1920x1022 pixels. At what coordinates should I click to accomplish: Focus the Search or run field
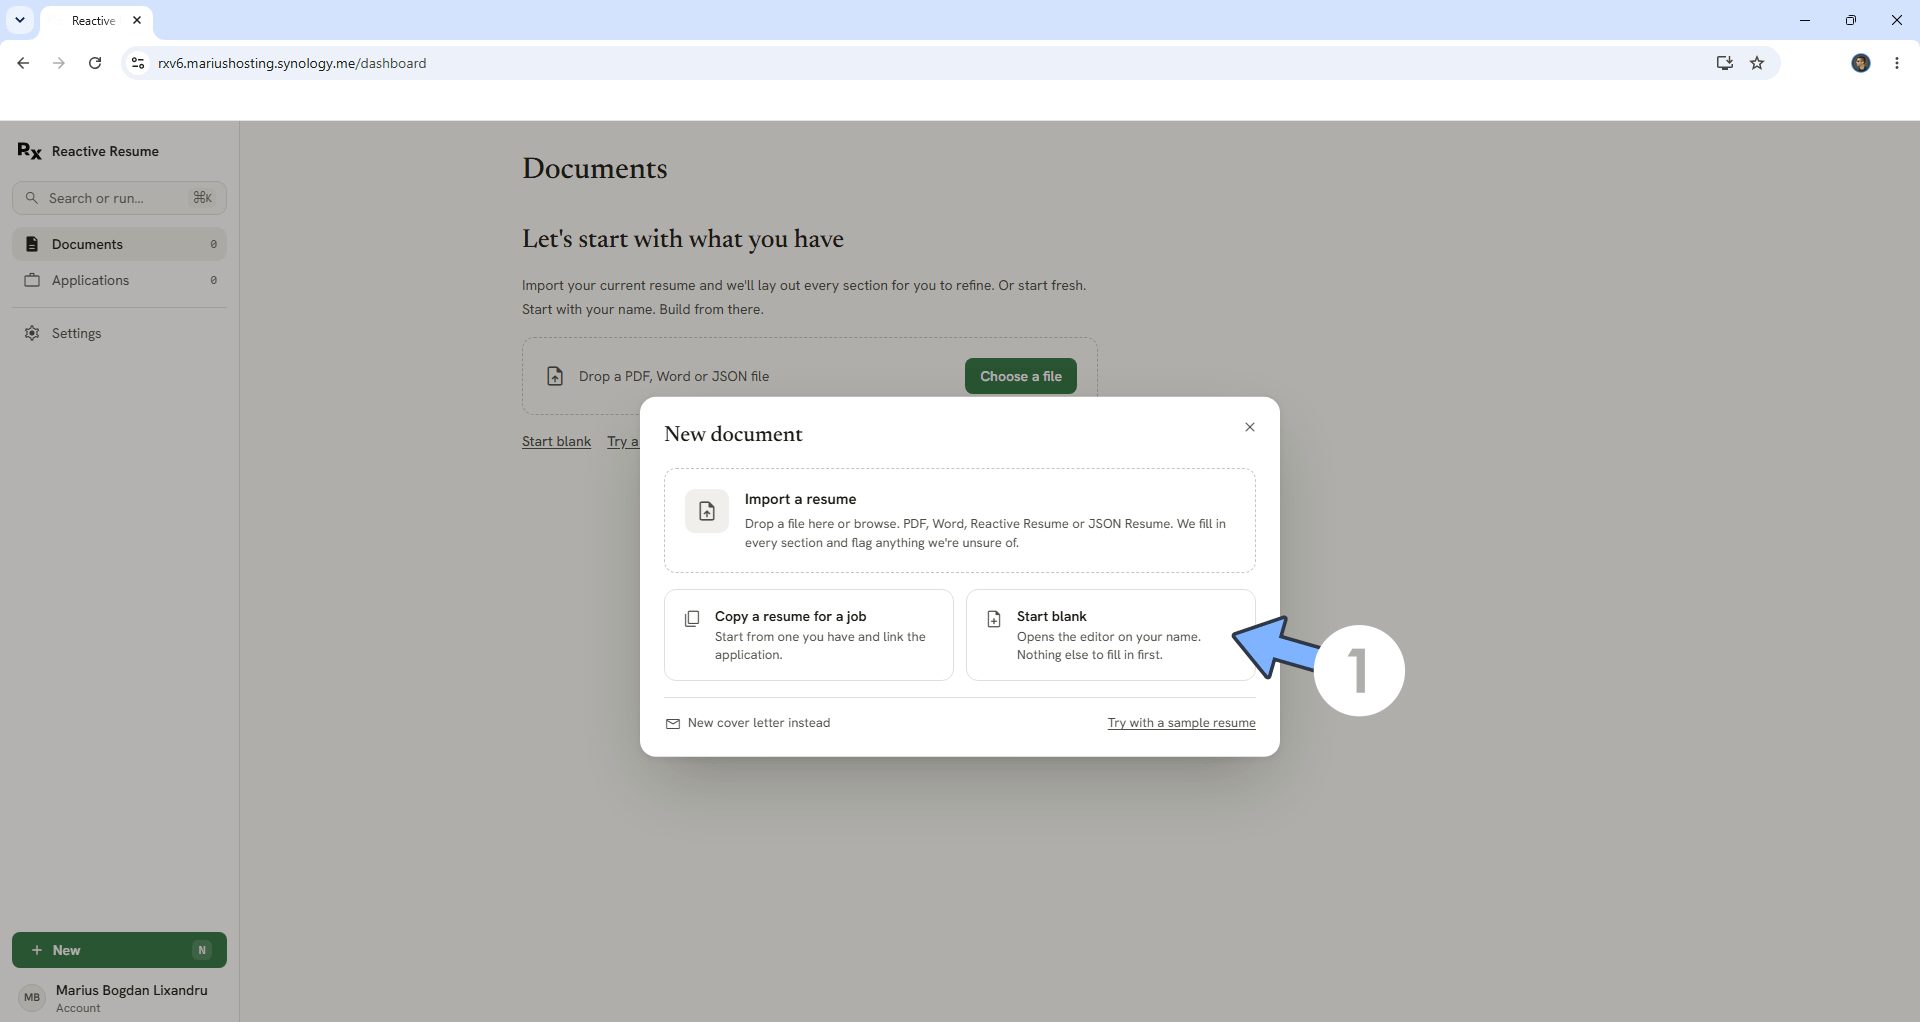tap(119, 198)
